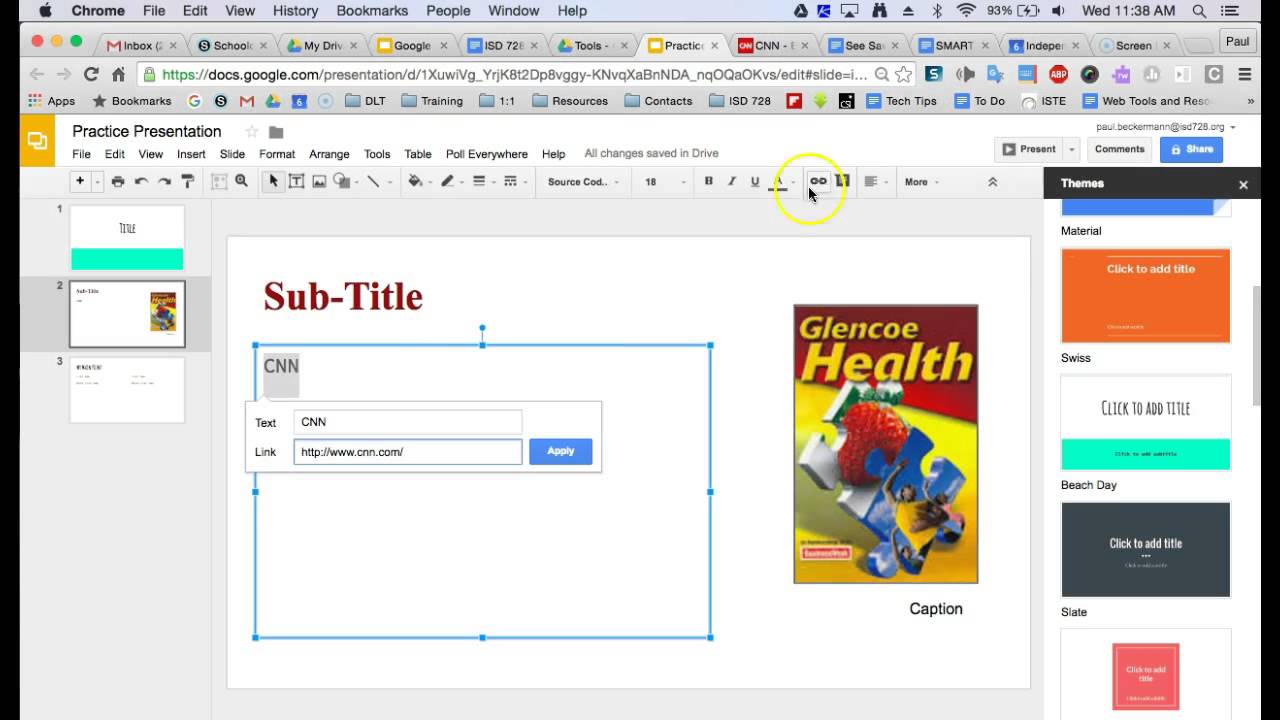
Task: Click the Comments button
Action: (1119, 149)
